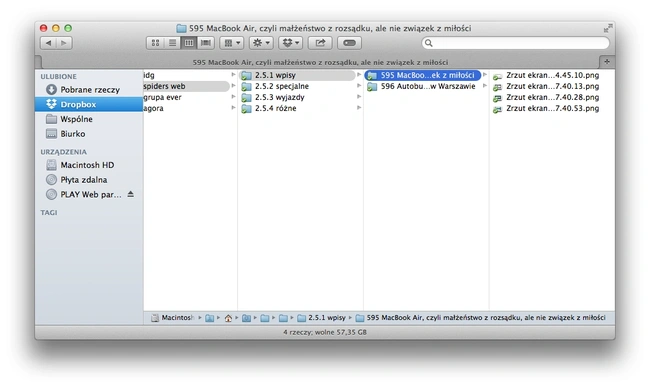The width and height of the screenshot is (650, 388).
Task: Select Macintosh HD device
Action: (89, 165)
